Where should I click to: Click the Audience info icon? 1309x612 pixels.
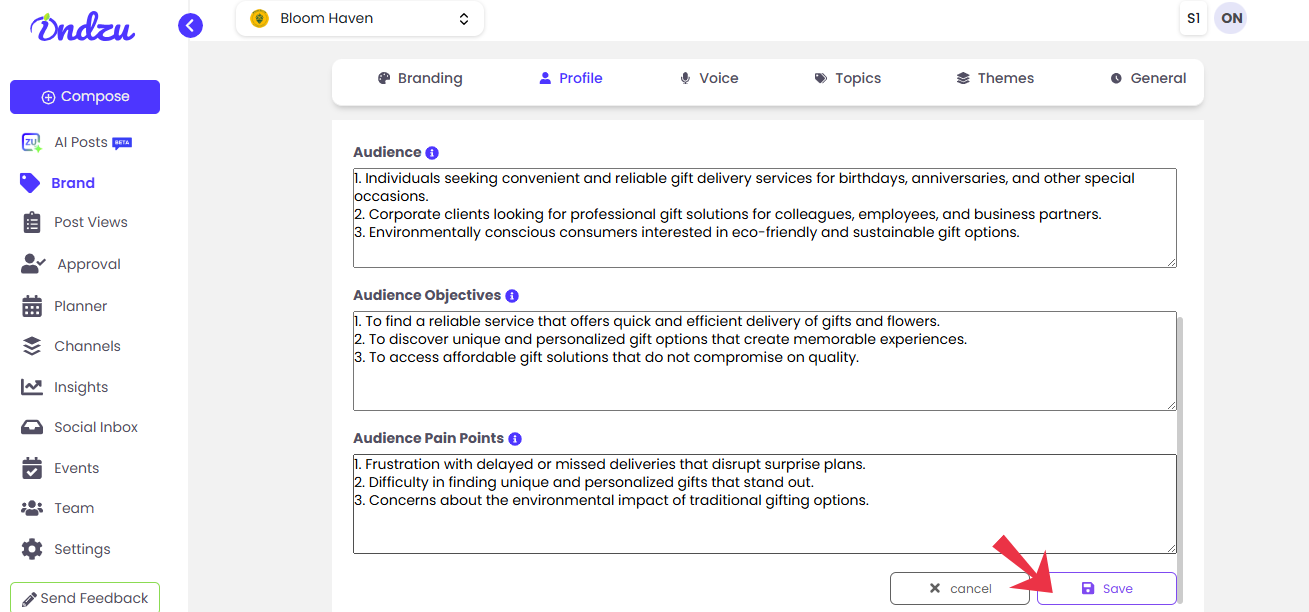coord(432,153)
